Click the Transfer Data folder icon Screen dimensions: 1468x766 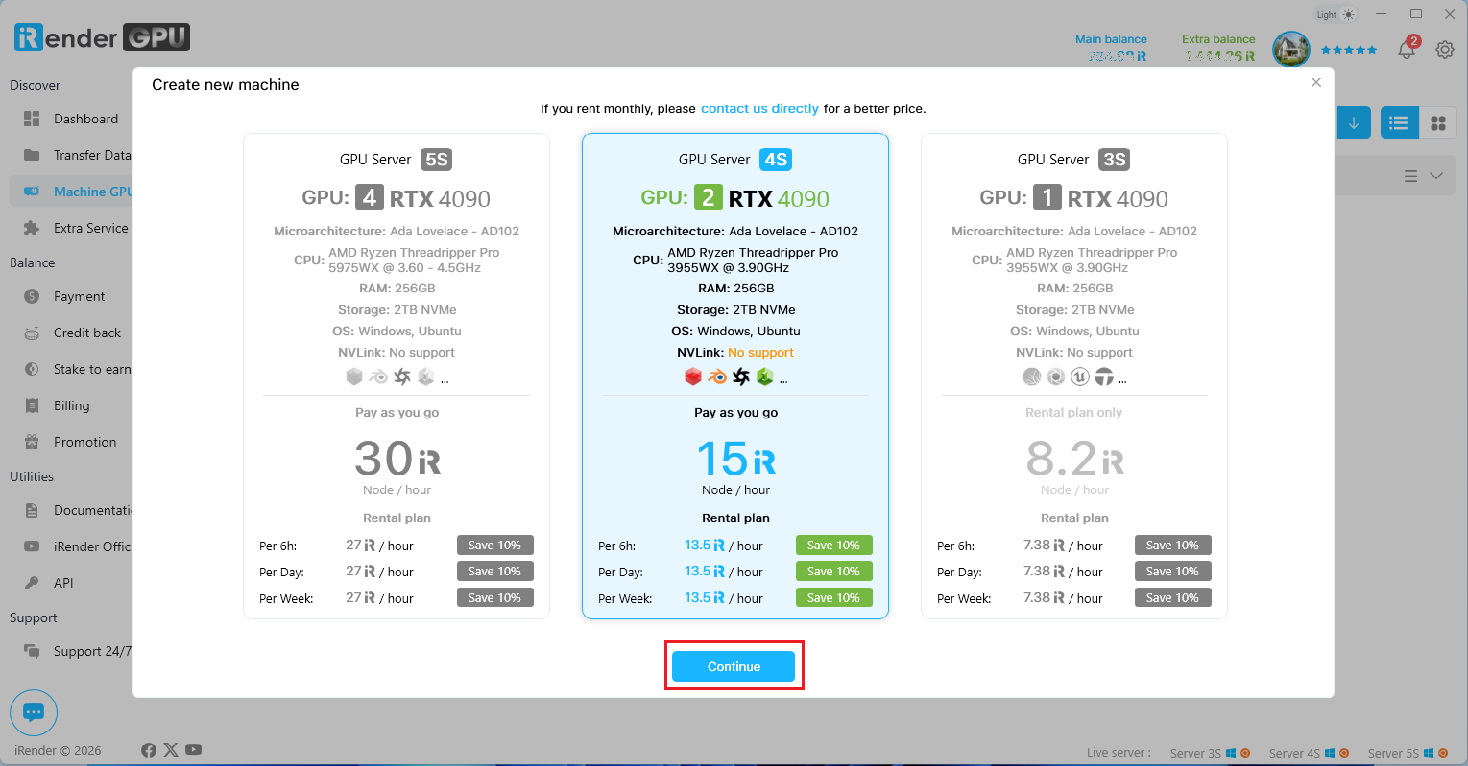32,155
